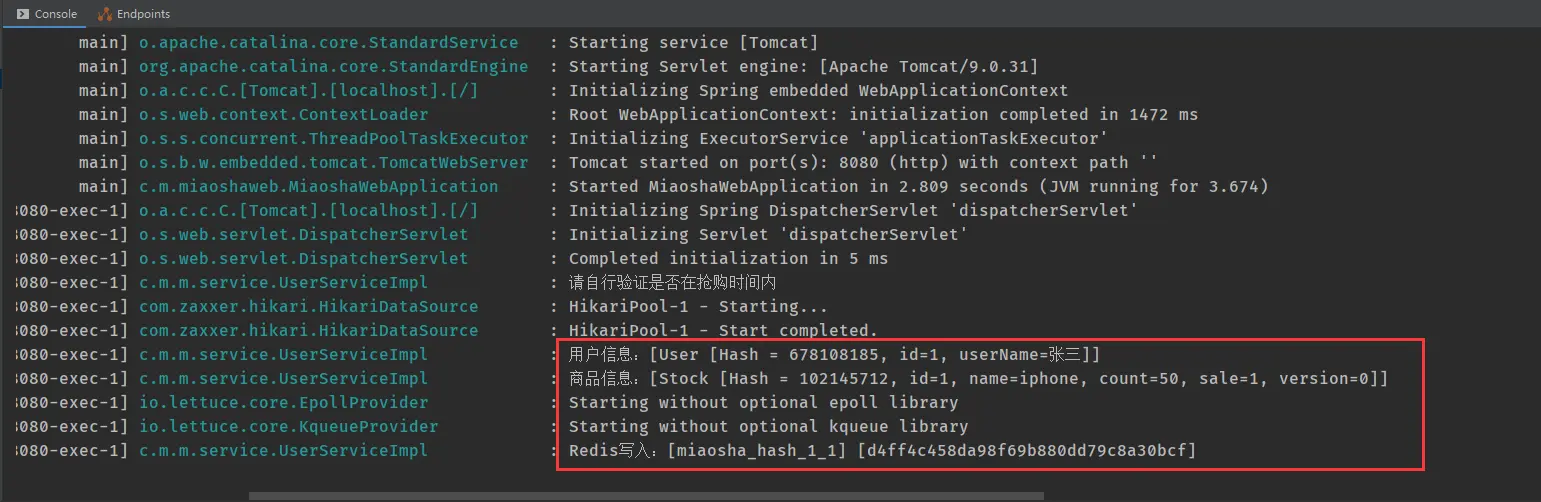Click the 用户信息 User Hash log line
Viewport: 1541px width, 502px height.
(x=835, y=354)
